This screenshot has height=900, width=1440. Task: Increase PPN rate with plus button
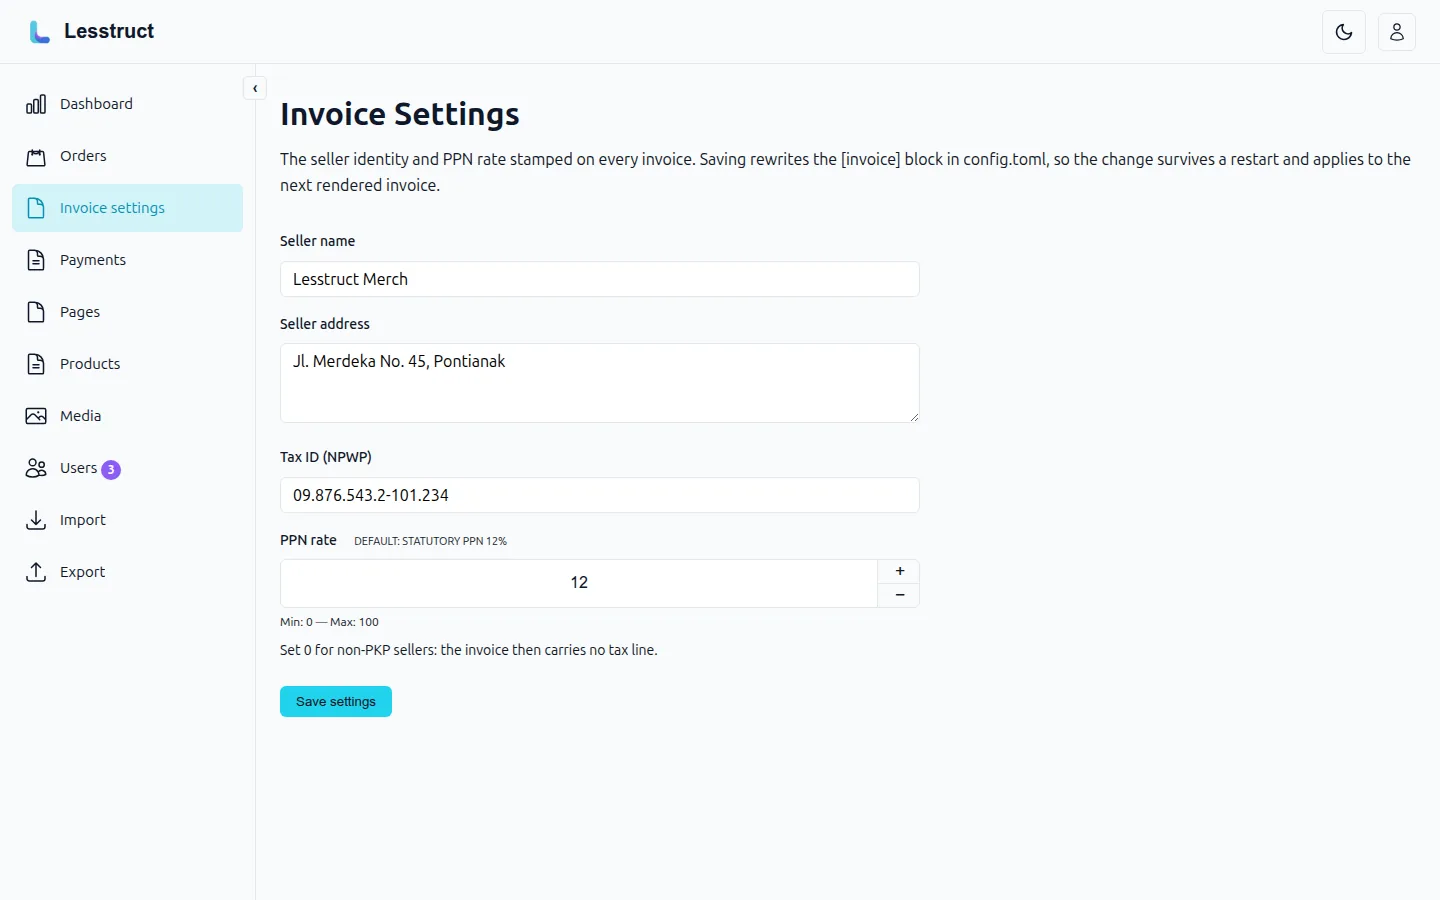coord(899,571)
